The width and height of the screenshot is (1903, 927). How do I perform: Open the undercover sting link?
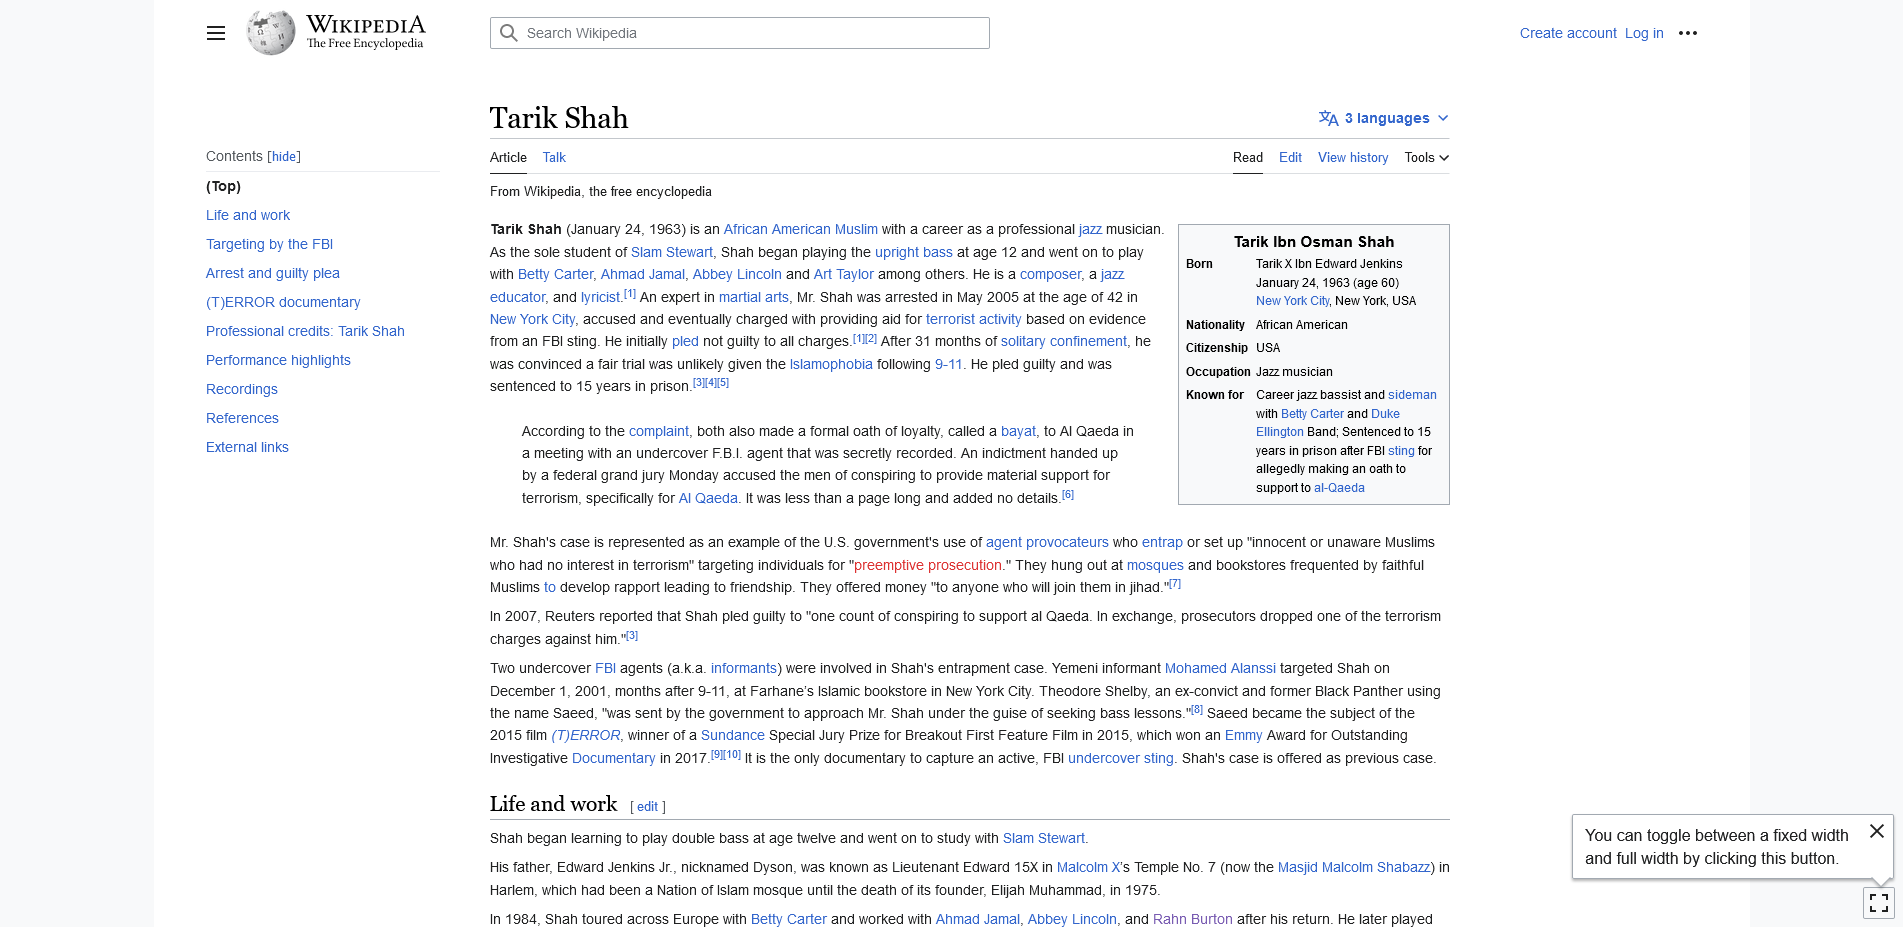[x=1121, y=758]
